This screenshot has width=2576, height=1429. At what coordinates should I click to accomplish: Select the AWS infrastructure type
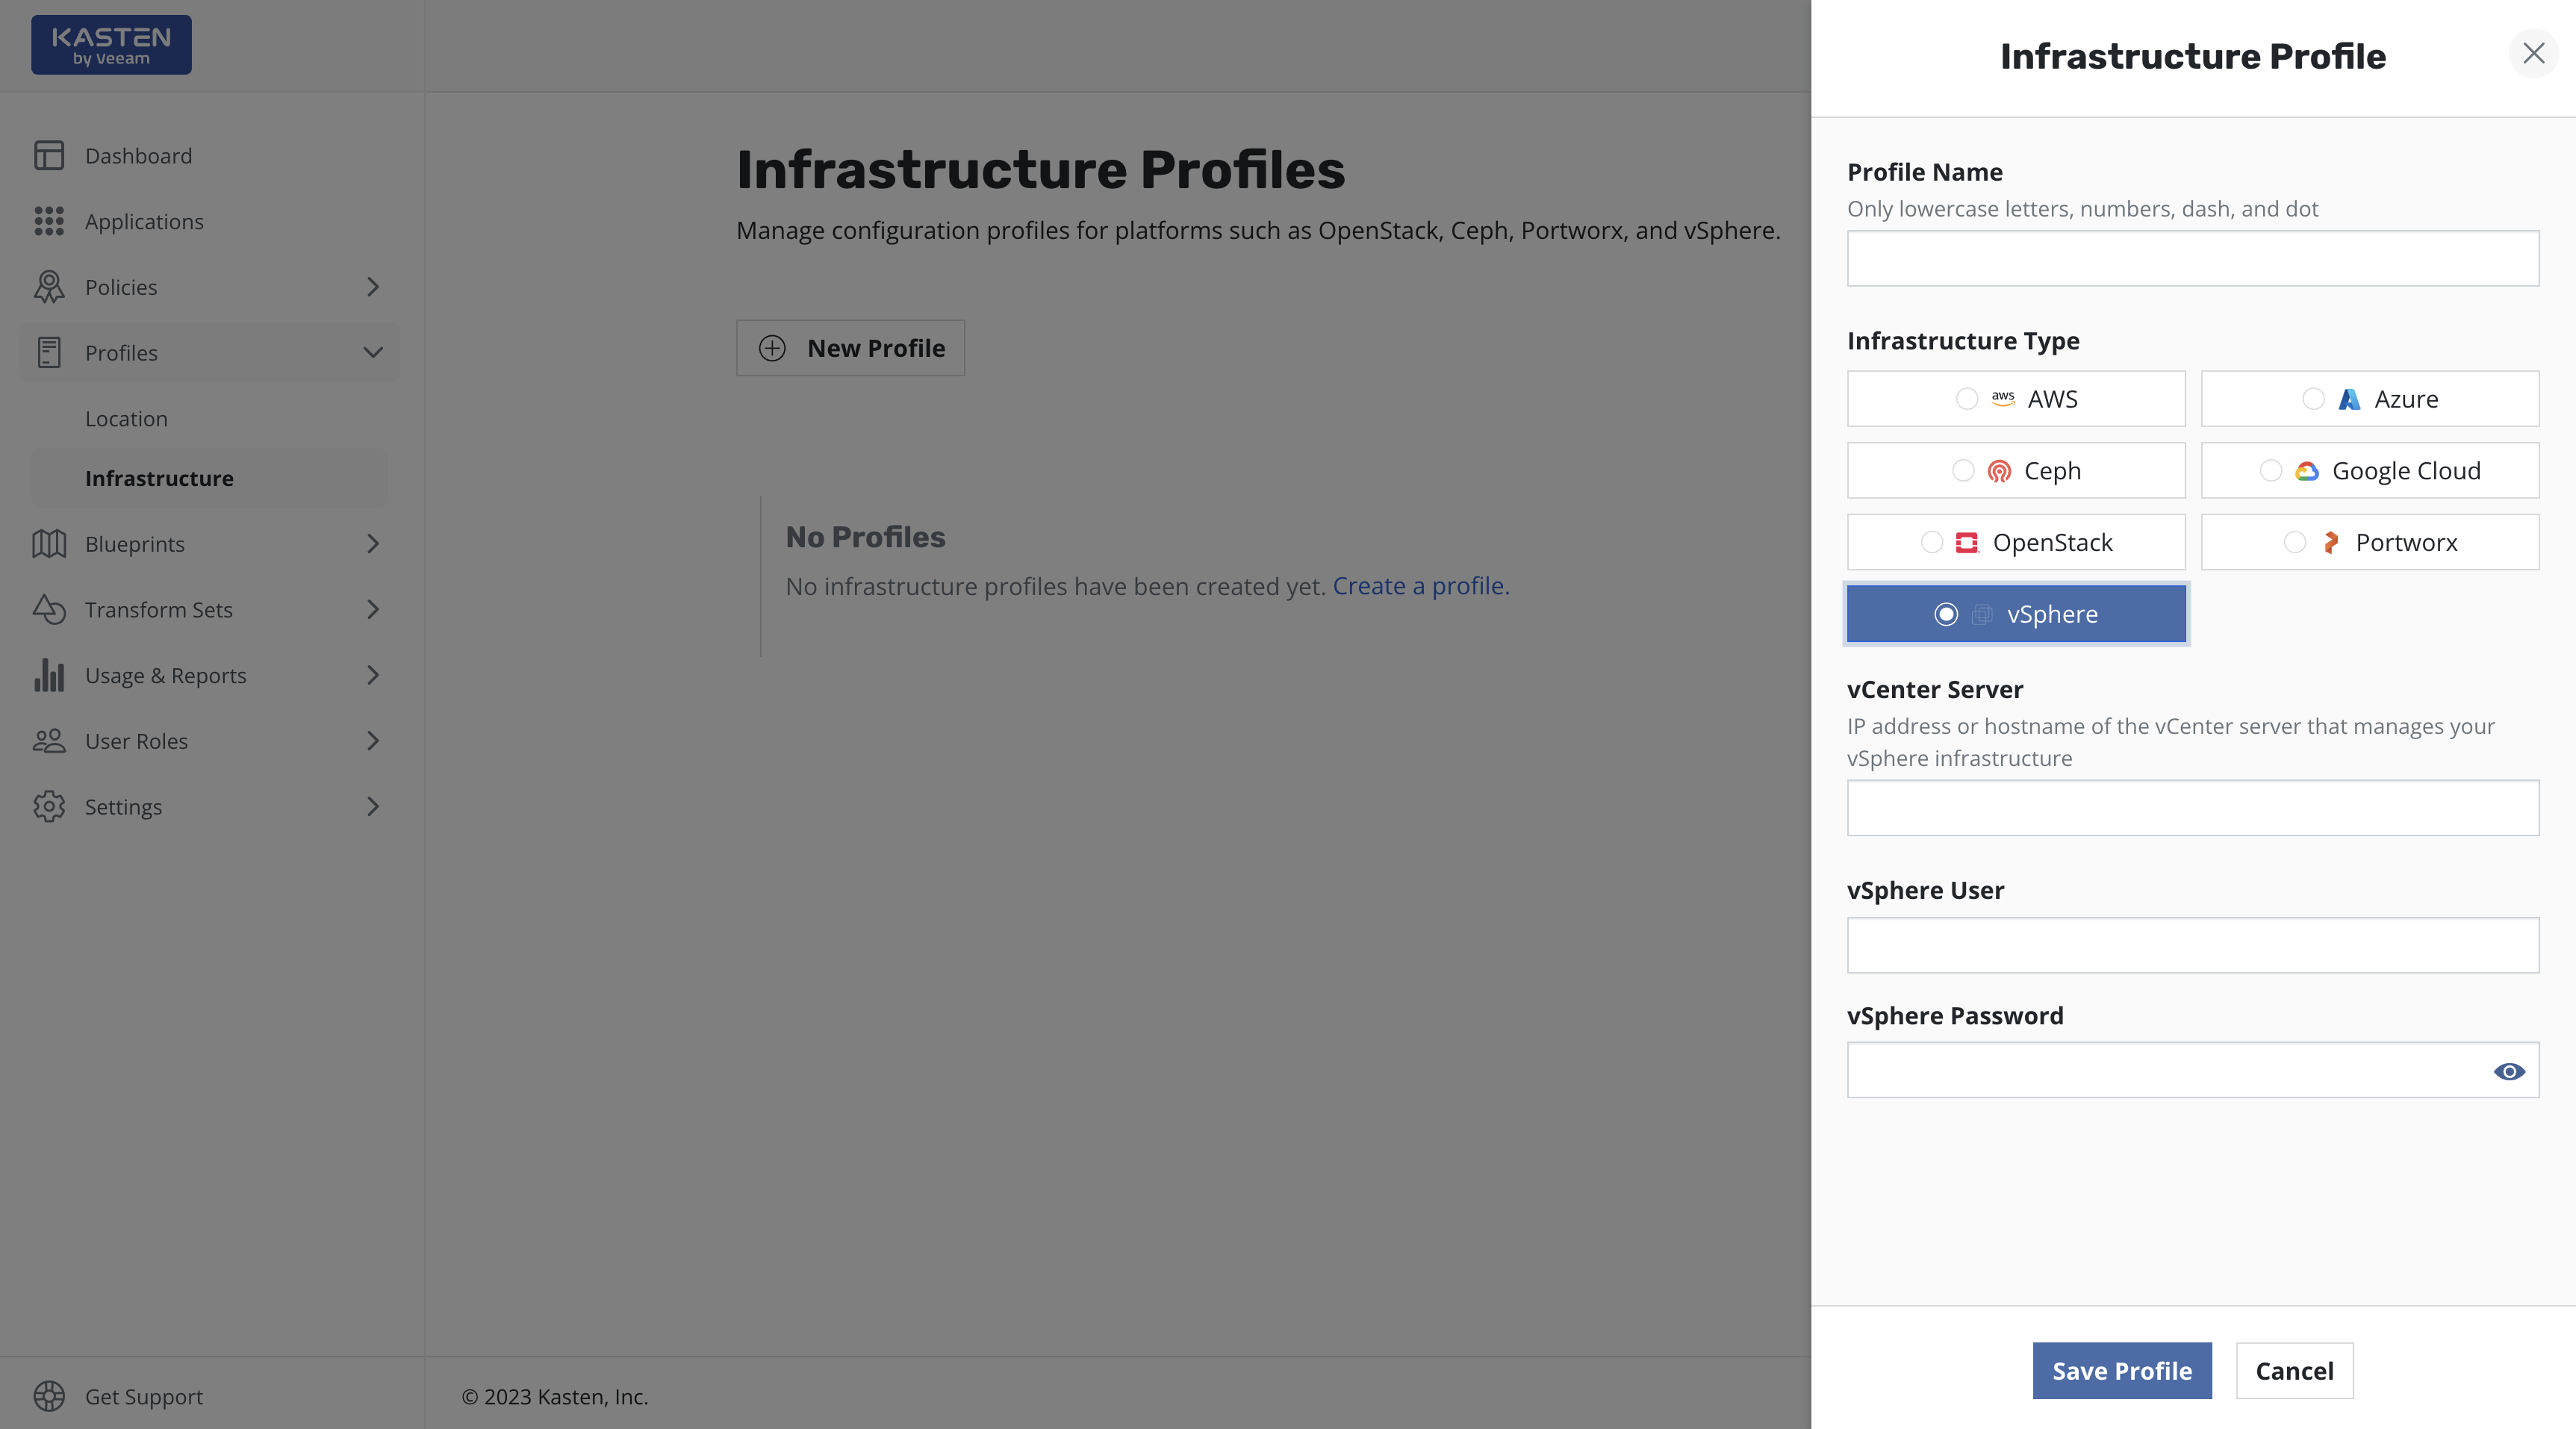pos(2016,399)
